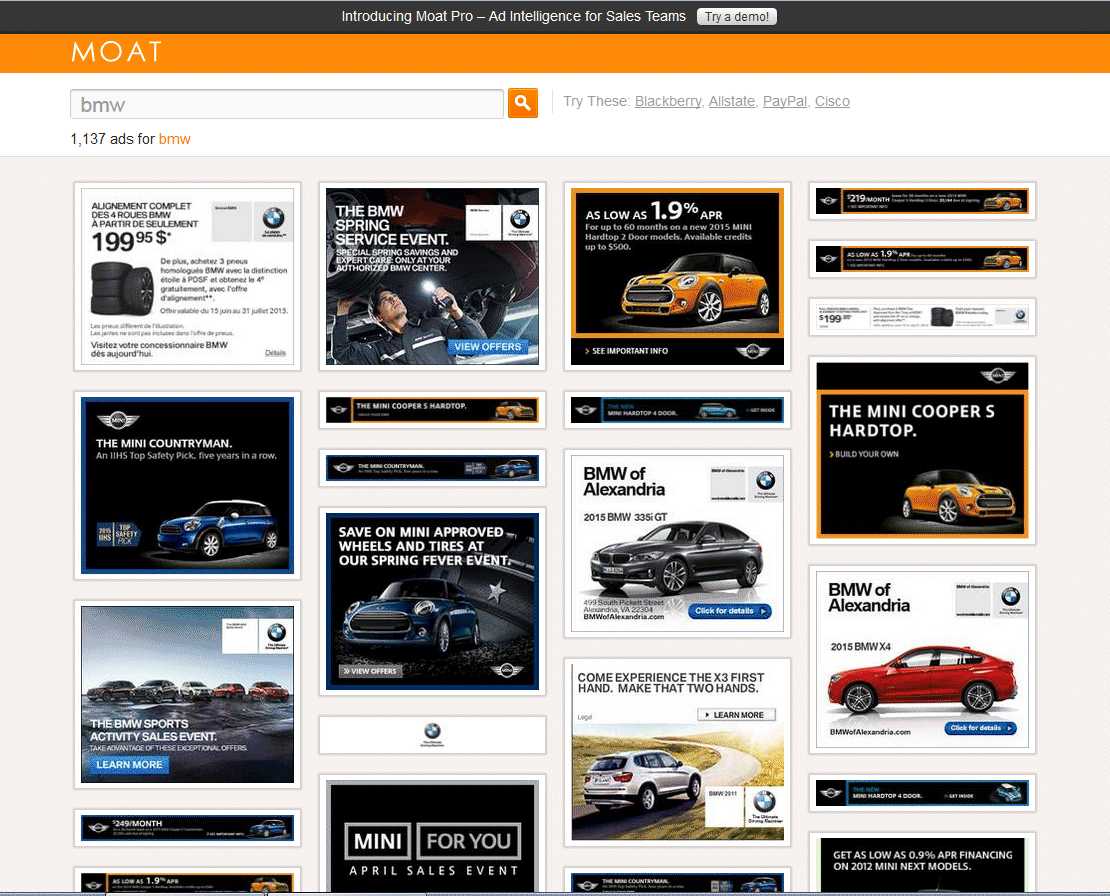Open the 0.9% APR Financing 2012 Mini ad
1110x896 pixels.
click(922, 864)
